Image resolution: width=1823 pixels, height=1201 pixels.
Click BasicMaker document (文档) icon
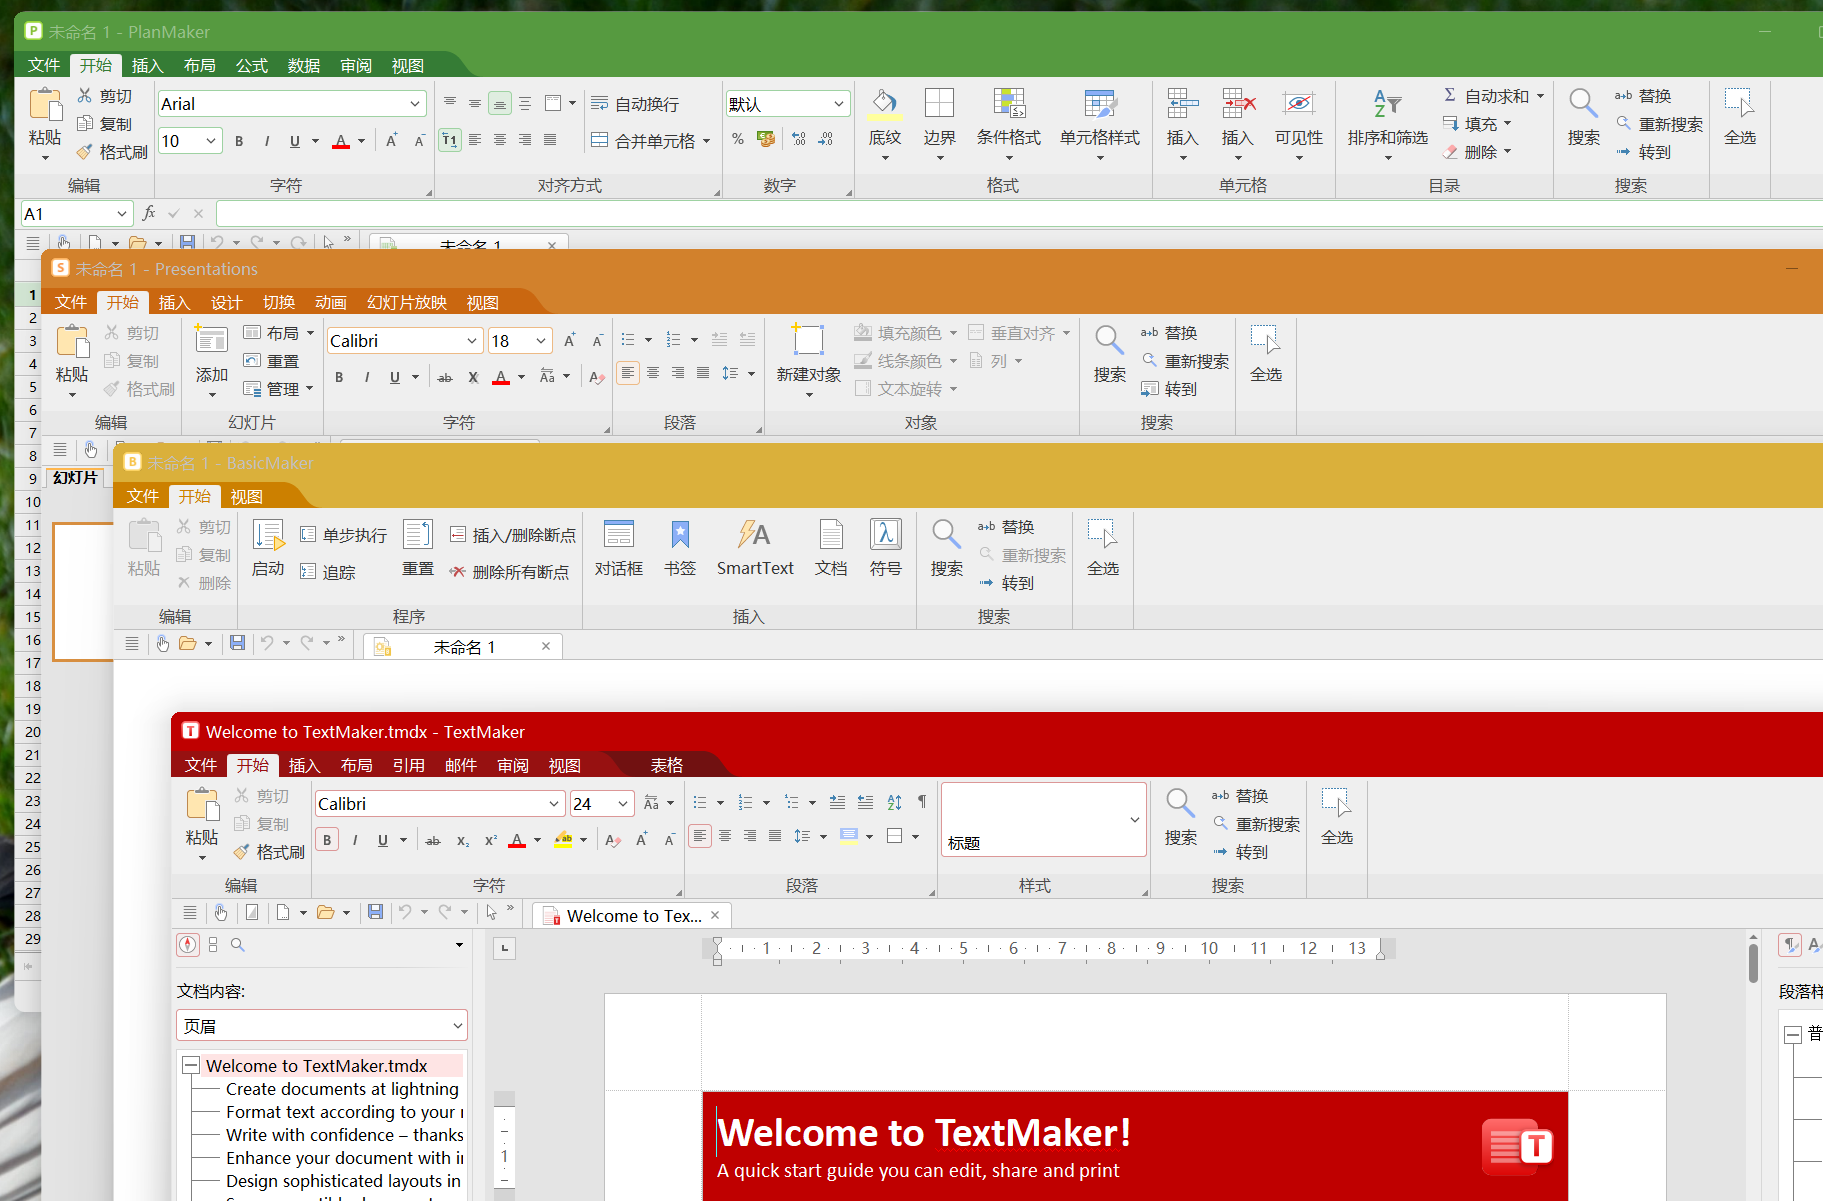pyautogui.click(x=831, y=534)
